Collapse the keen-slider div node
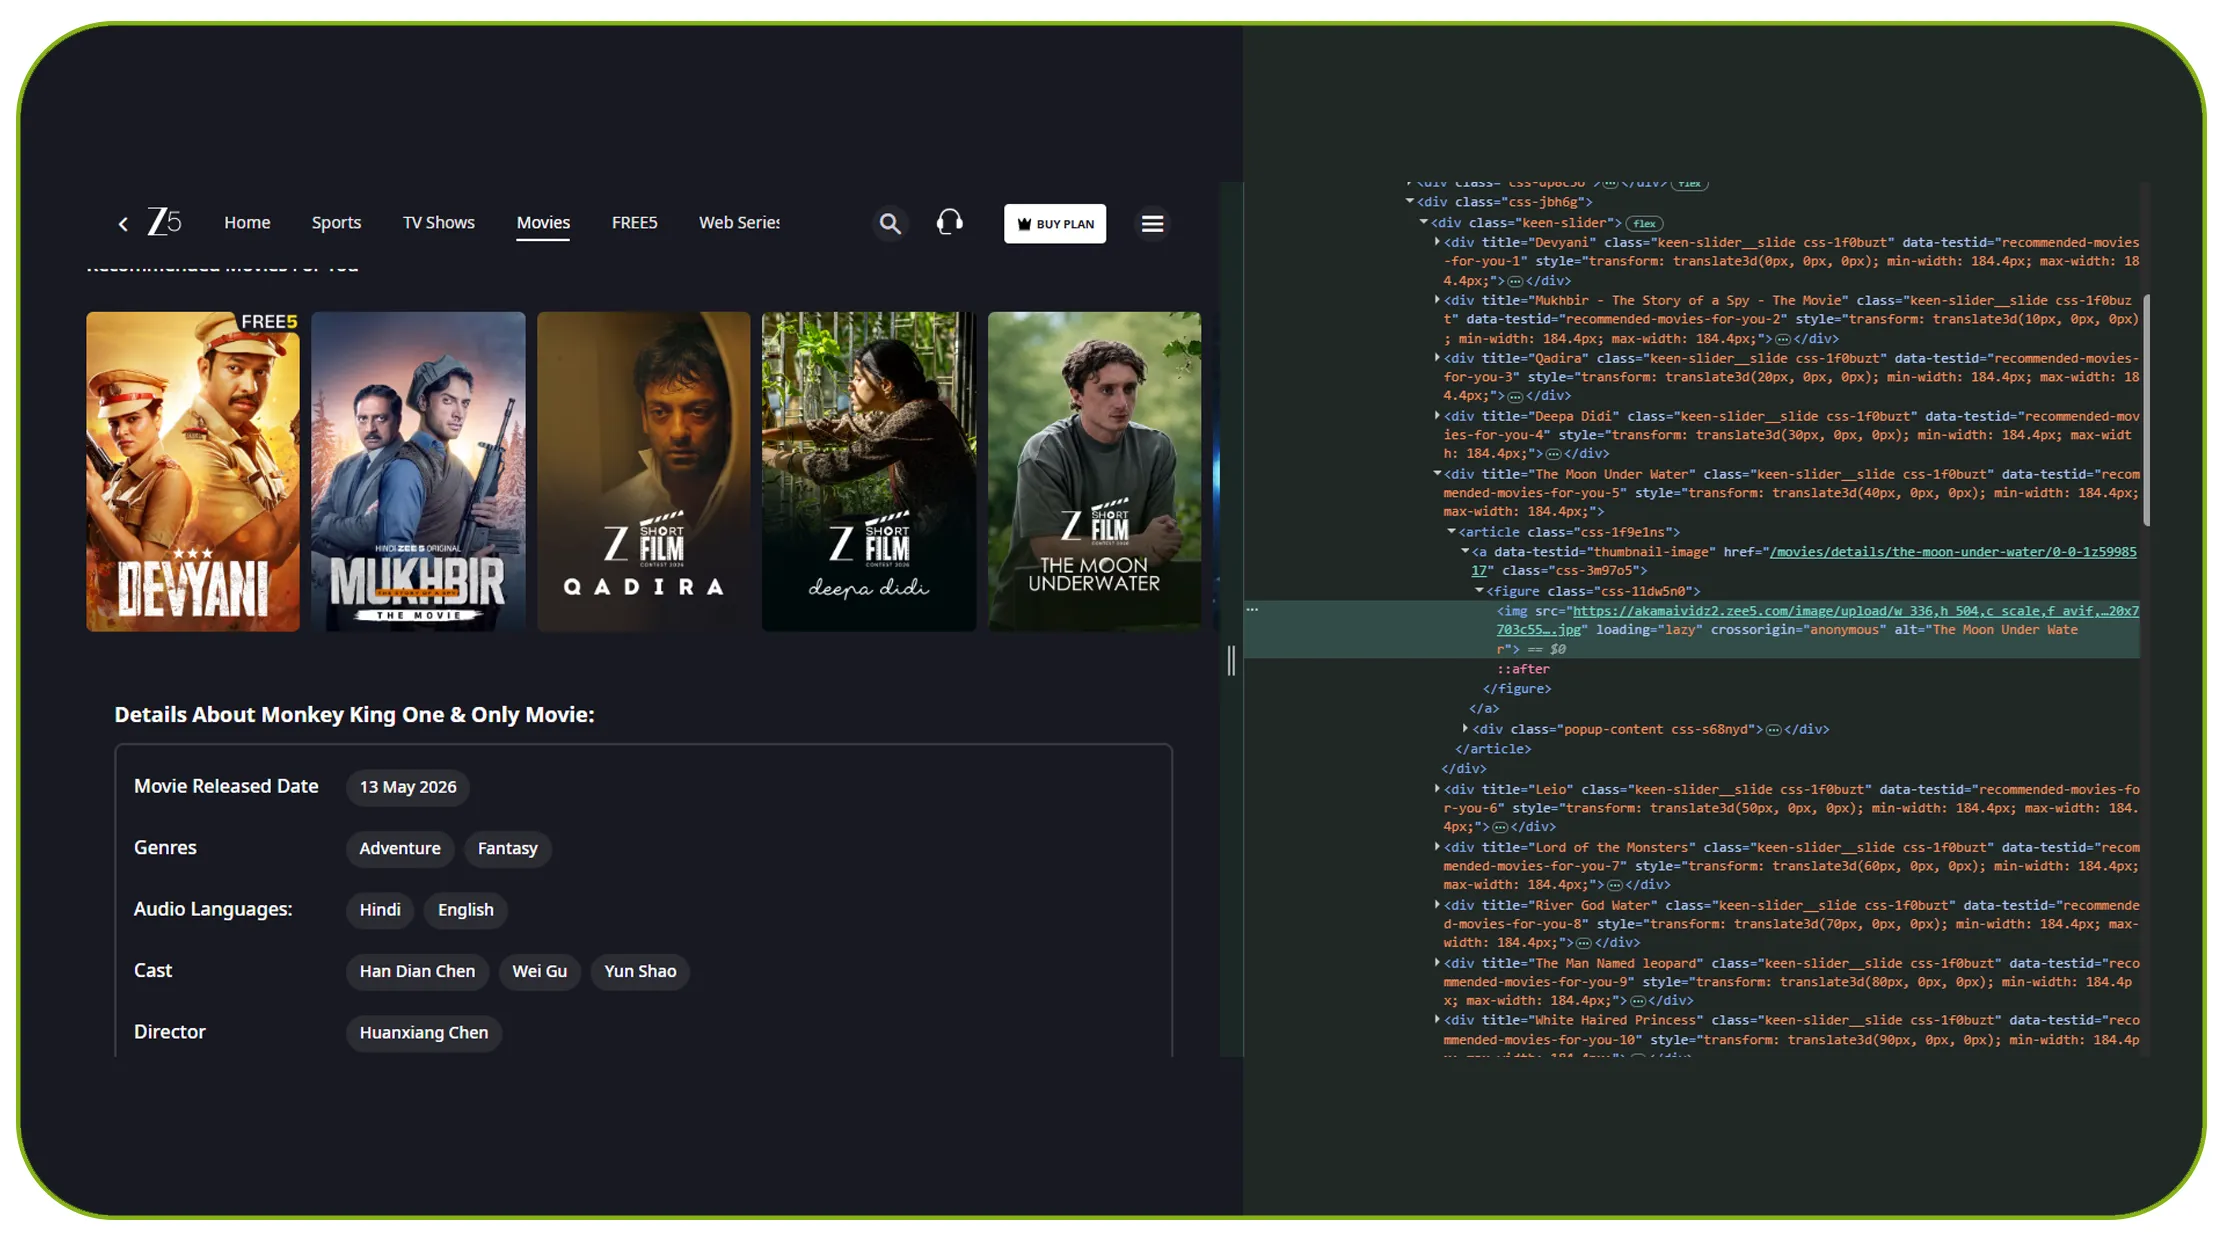This screenshot has height=1240, width=2223. (x=1424, y=222)
